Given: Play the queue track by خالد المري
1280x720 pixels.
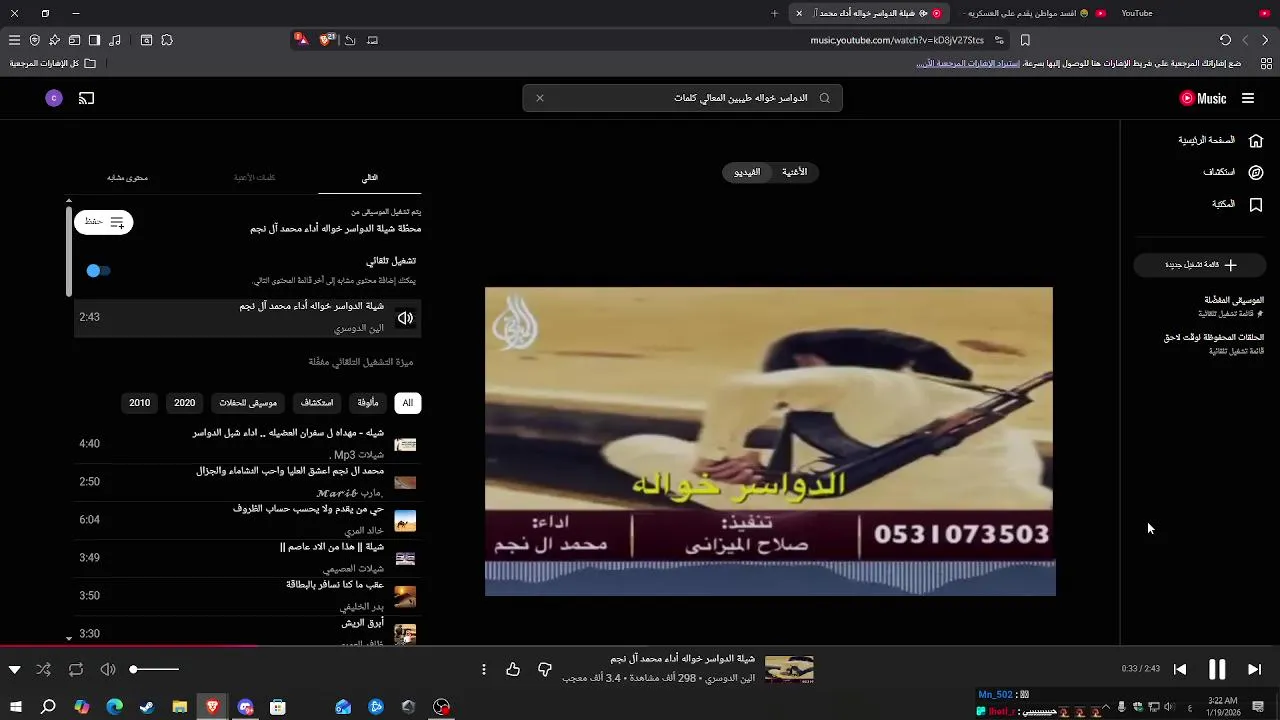Looking at the screenshot, I should [247, 520].
